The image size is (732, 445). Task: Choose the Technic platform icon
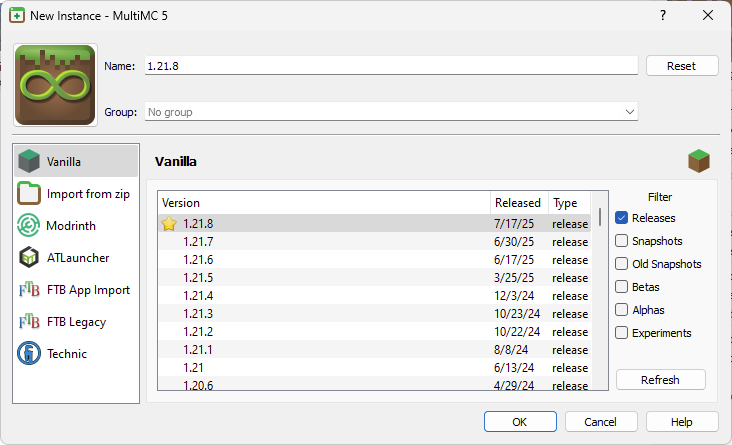[29, 353]
